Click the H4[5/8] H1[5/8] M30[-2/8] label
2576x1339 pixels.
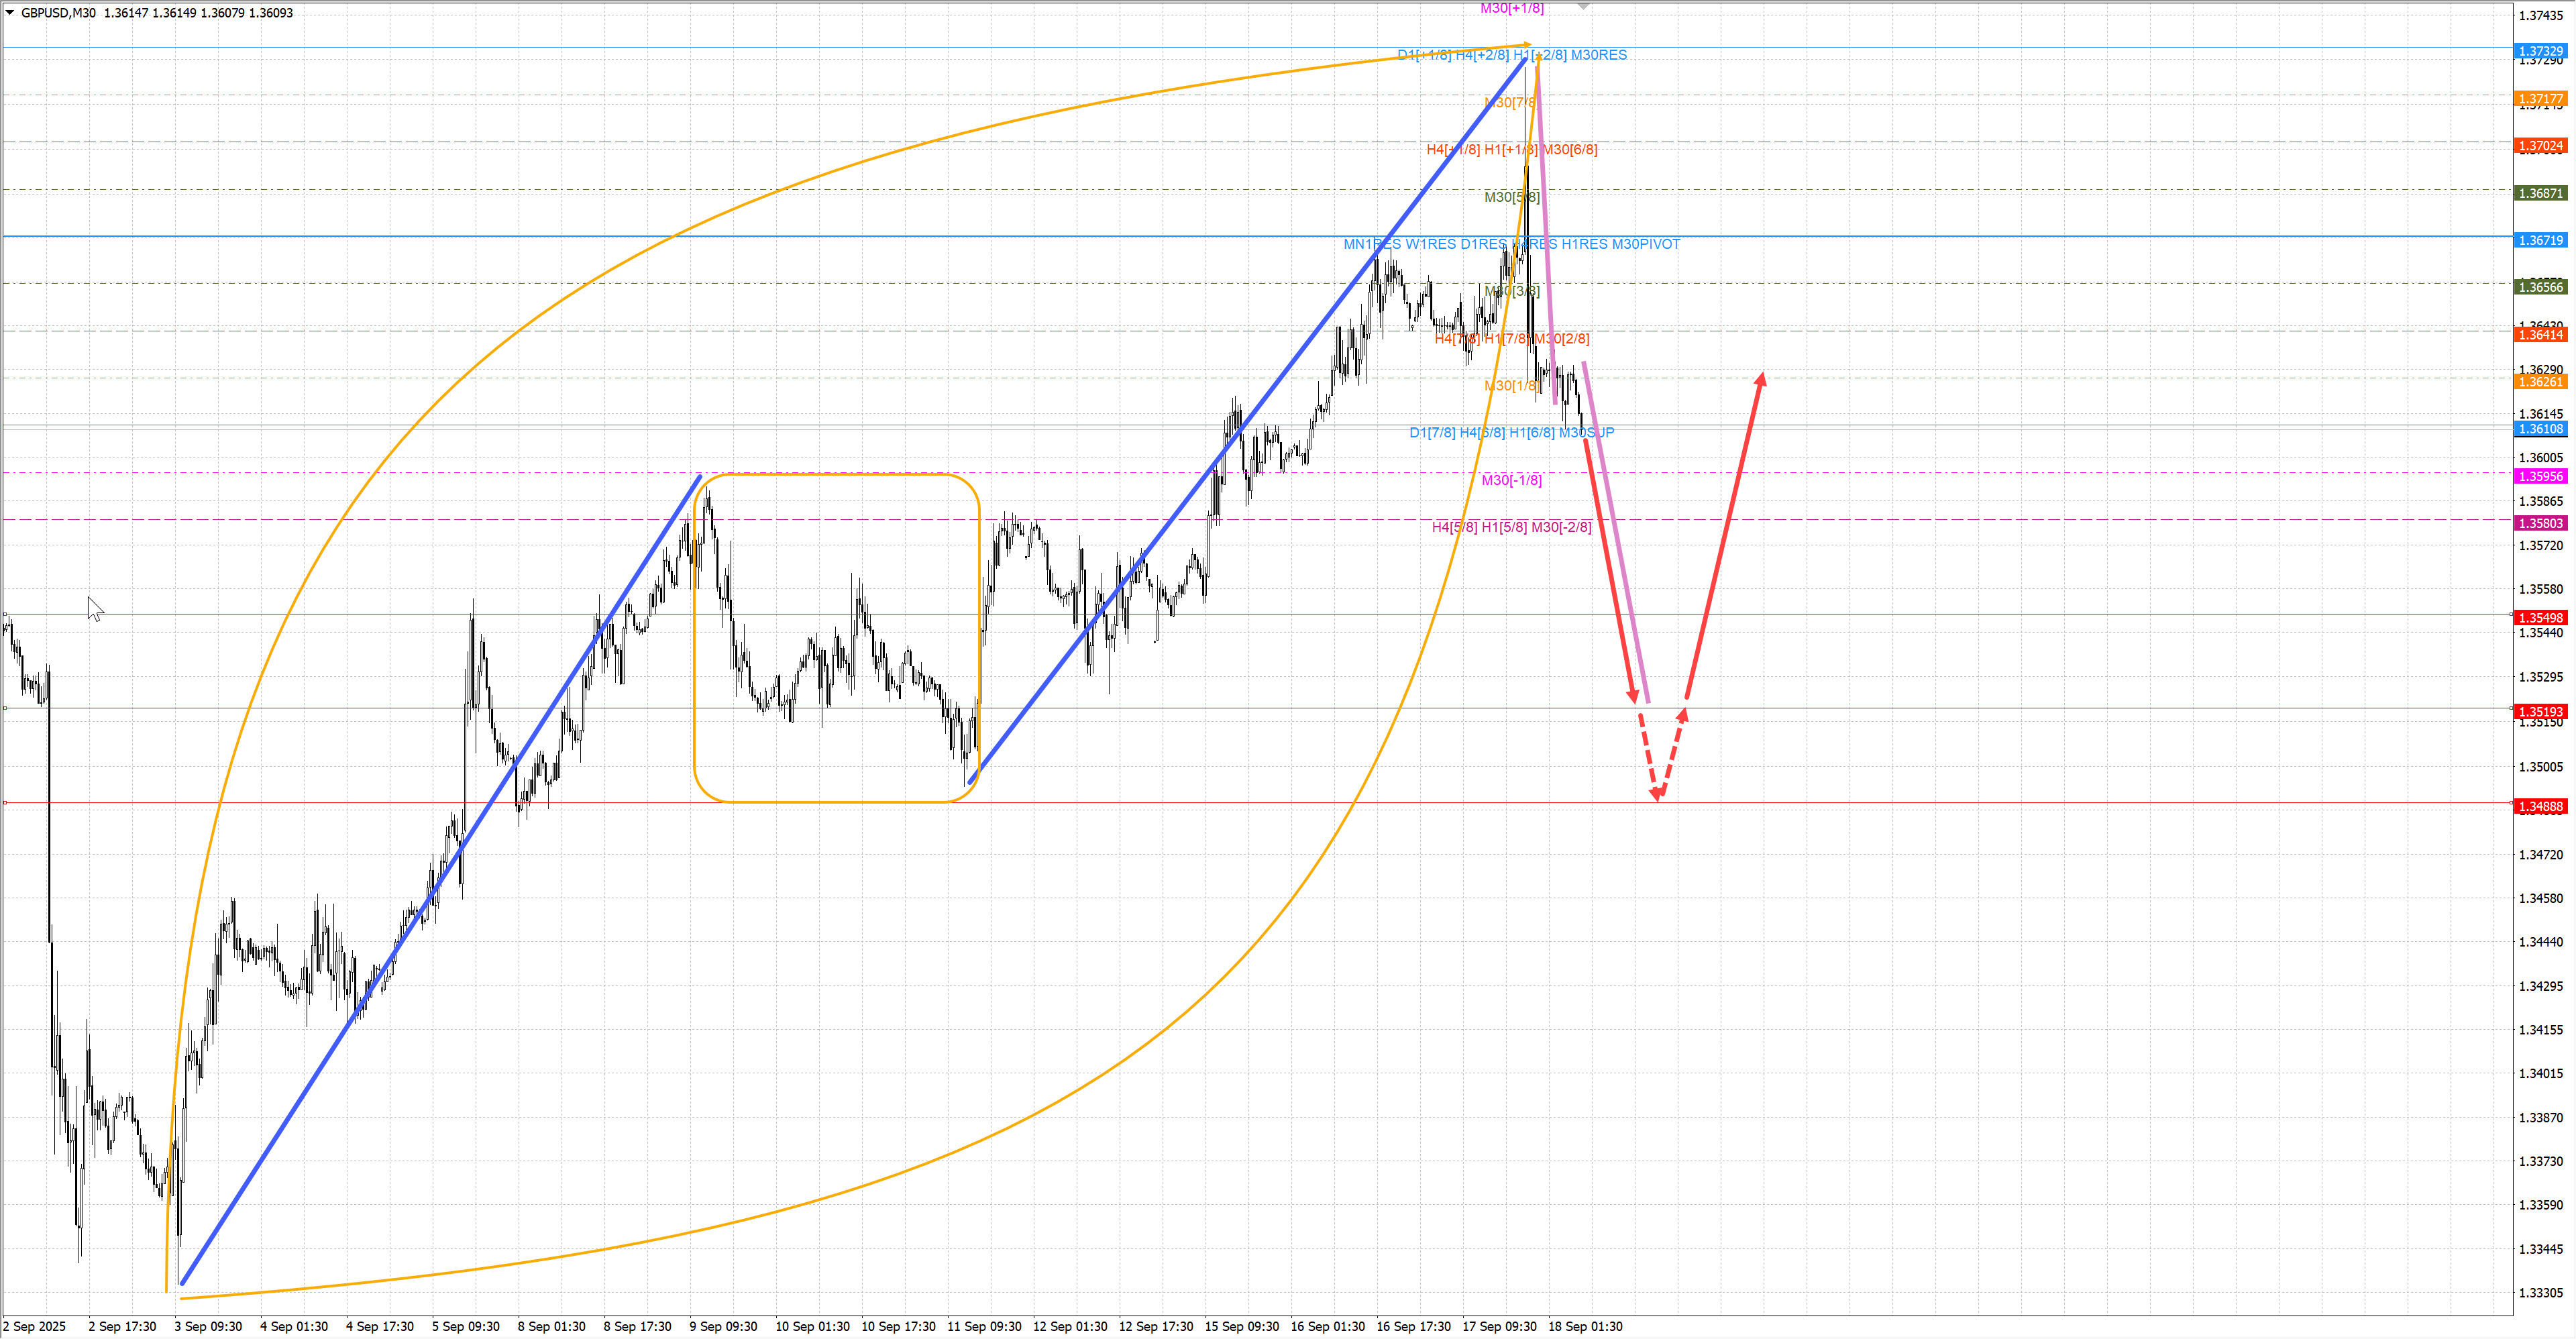pos(1511,527)
